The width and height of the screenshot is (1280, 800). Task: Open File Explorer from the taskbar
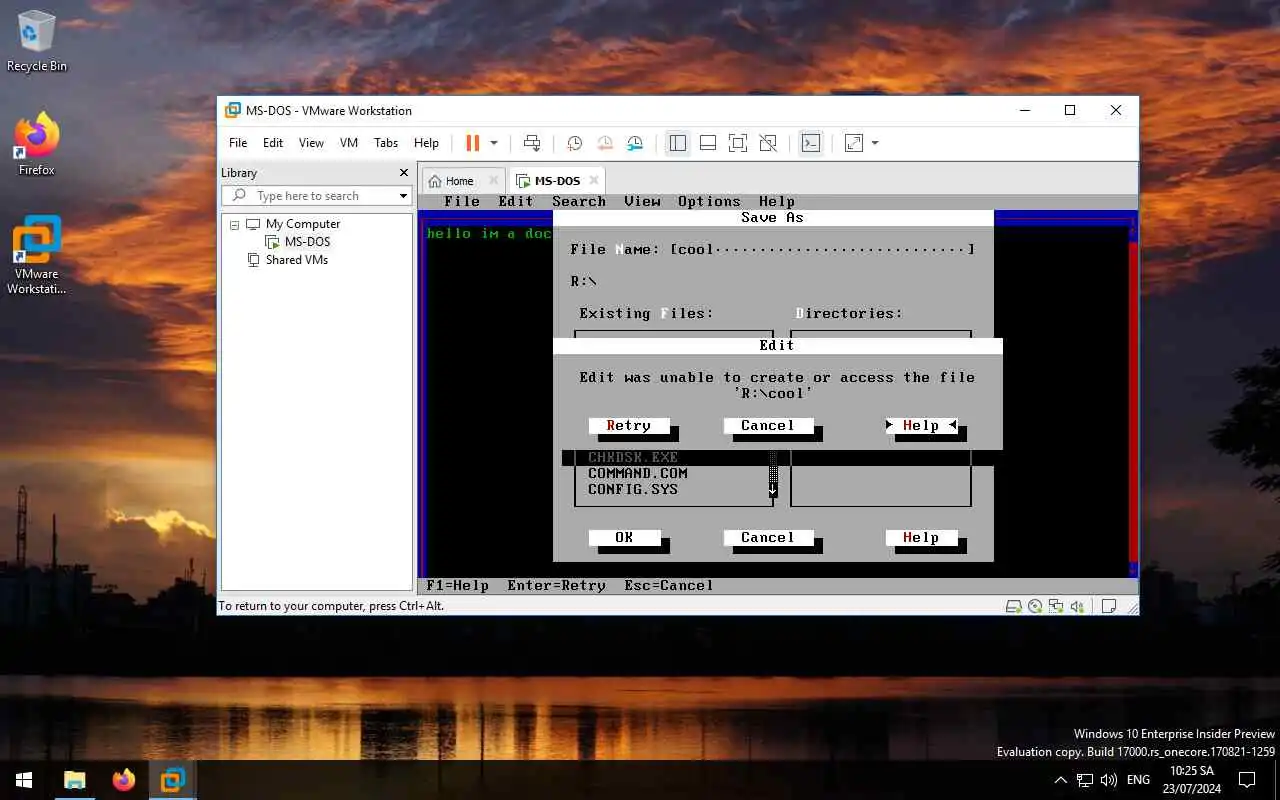75,780
